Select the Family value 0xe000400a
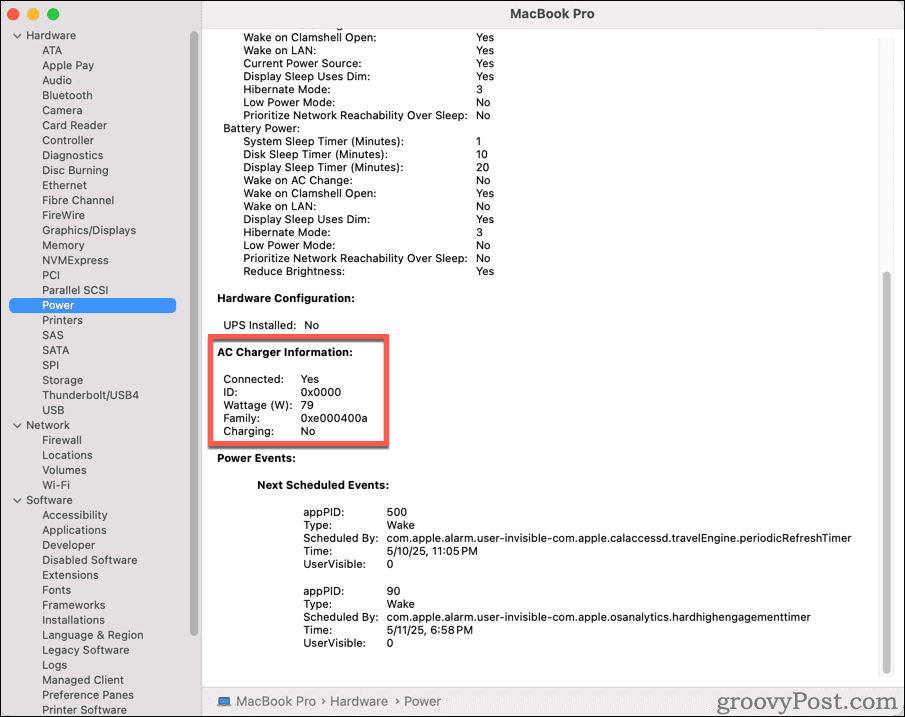 click(334, 419)
